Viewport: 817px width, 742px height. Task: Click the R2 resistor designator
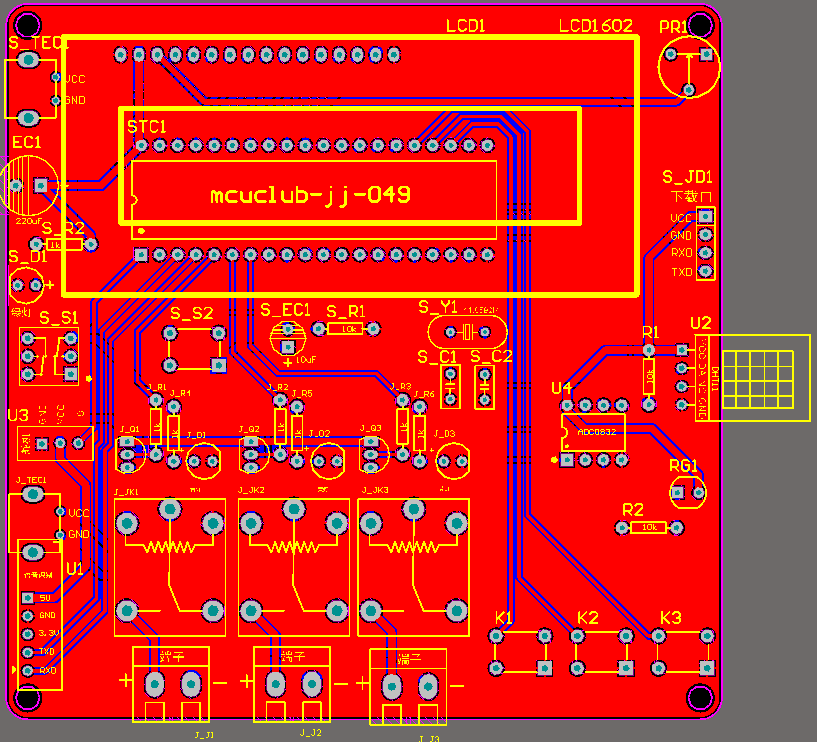pyautogui.click(x=633, y=510)
